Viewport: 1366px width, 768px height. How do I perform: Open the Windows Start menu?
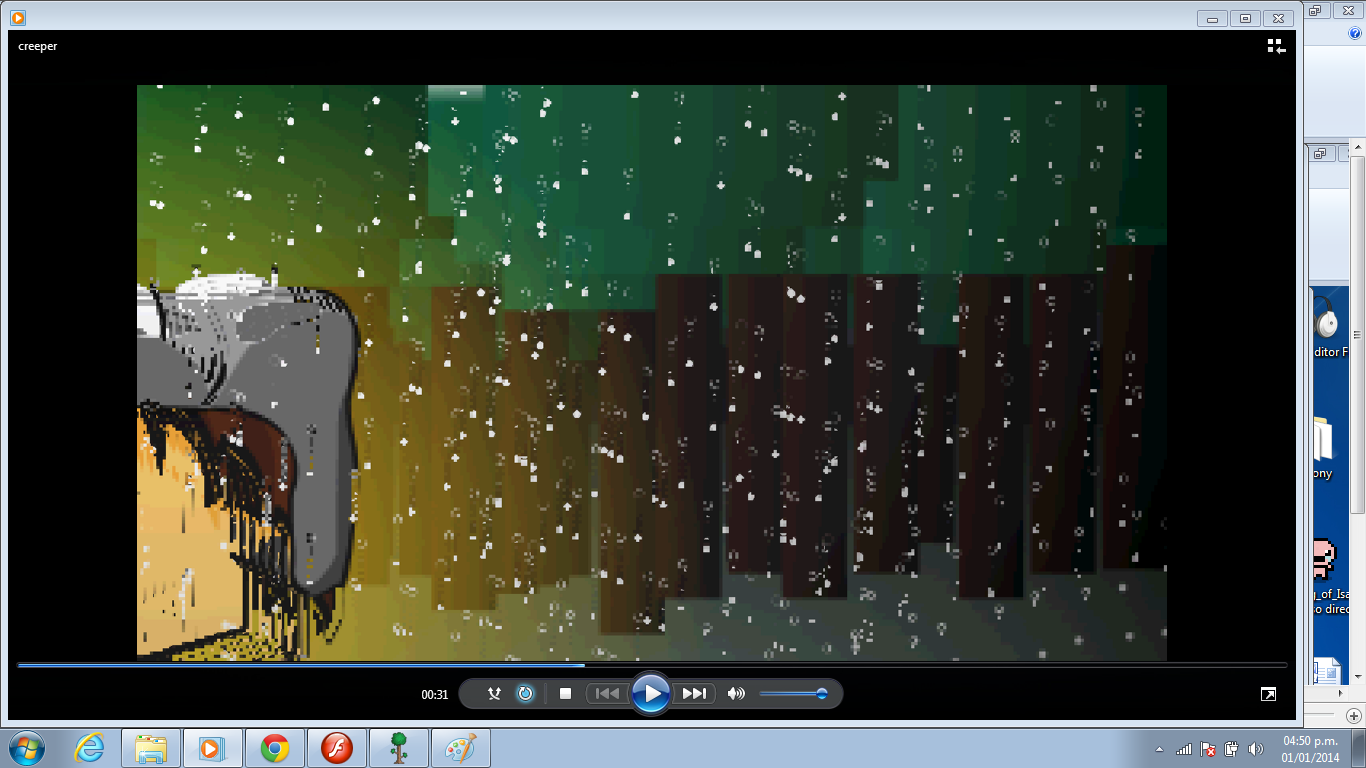pos(26,748)
